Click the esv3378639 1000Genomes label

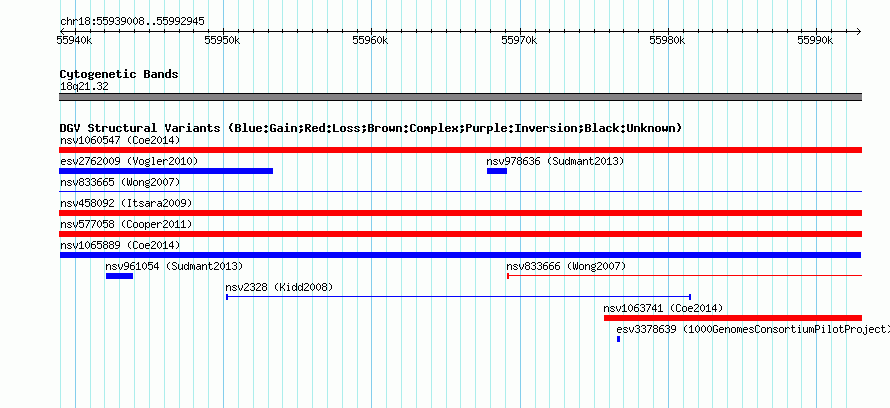[753, 329]
